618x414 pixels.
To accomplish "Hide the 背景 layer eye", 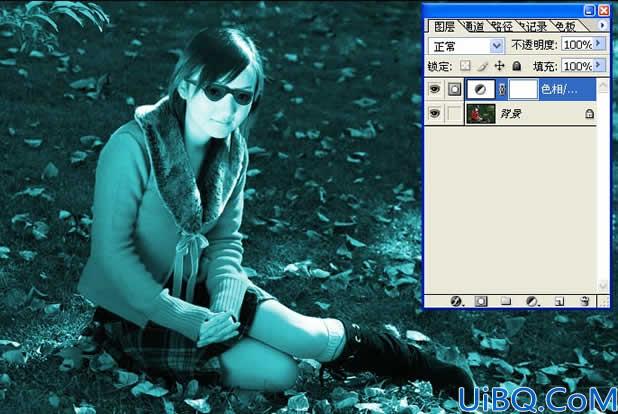I will pos(435,114).
